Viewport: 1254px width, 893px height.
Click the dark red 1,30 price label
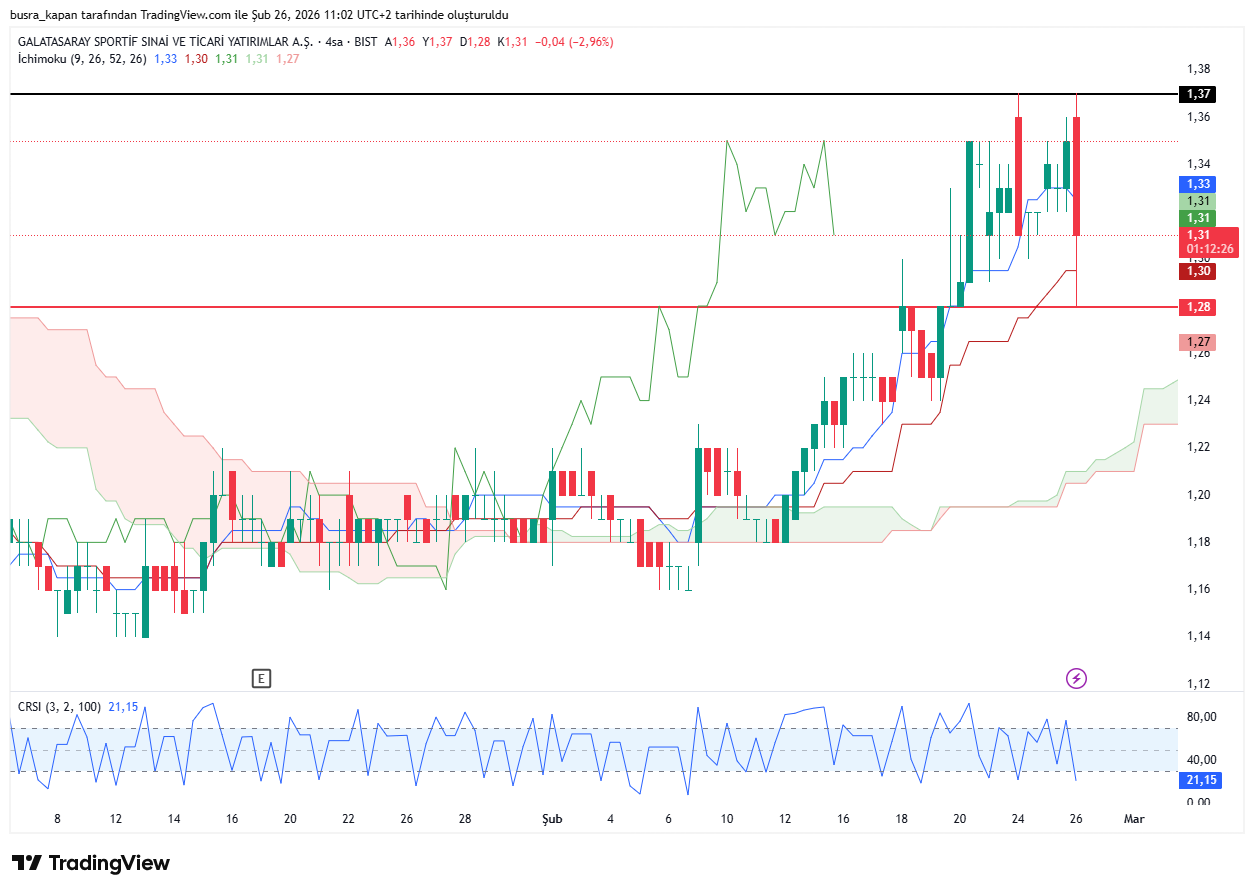[x=1197, y=270]
